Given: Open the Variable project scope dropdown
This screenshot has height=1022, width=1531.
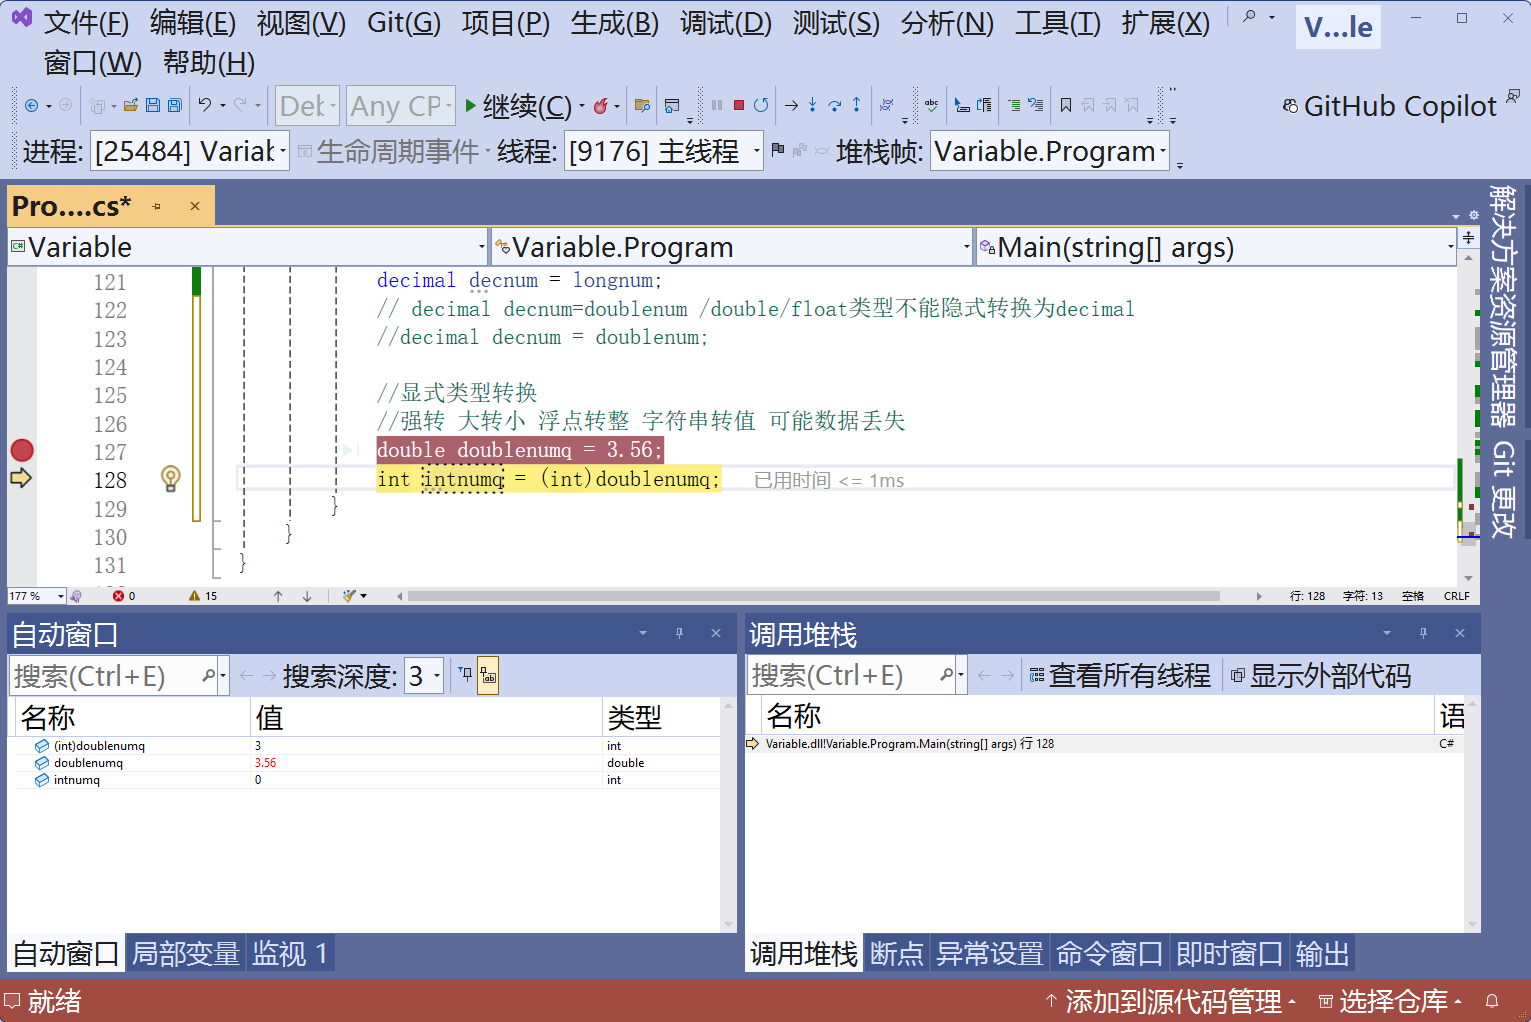Looking at the screenshot, I should [247, 247].
